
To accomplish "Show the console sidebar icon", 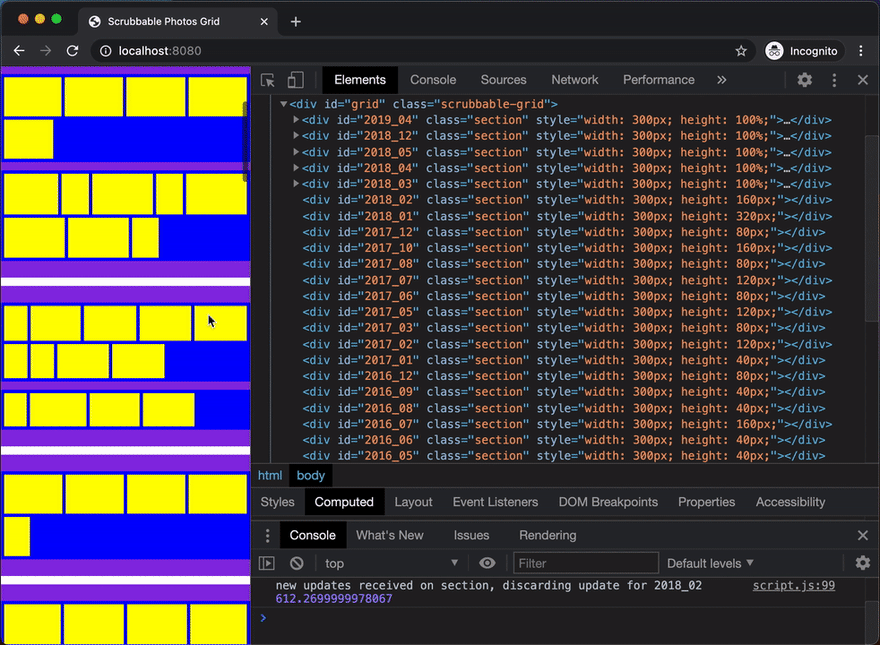I will (x=267, y=563).
